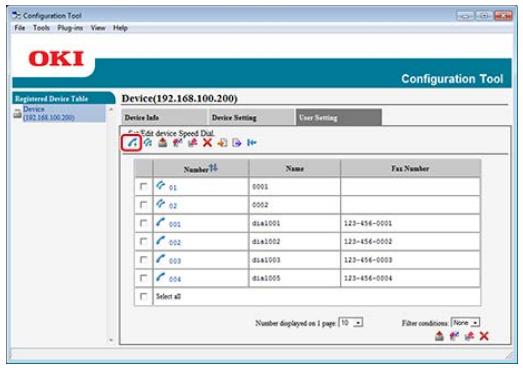Tick the checkbox for dial003 row

click(143, 260)
